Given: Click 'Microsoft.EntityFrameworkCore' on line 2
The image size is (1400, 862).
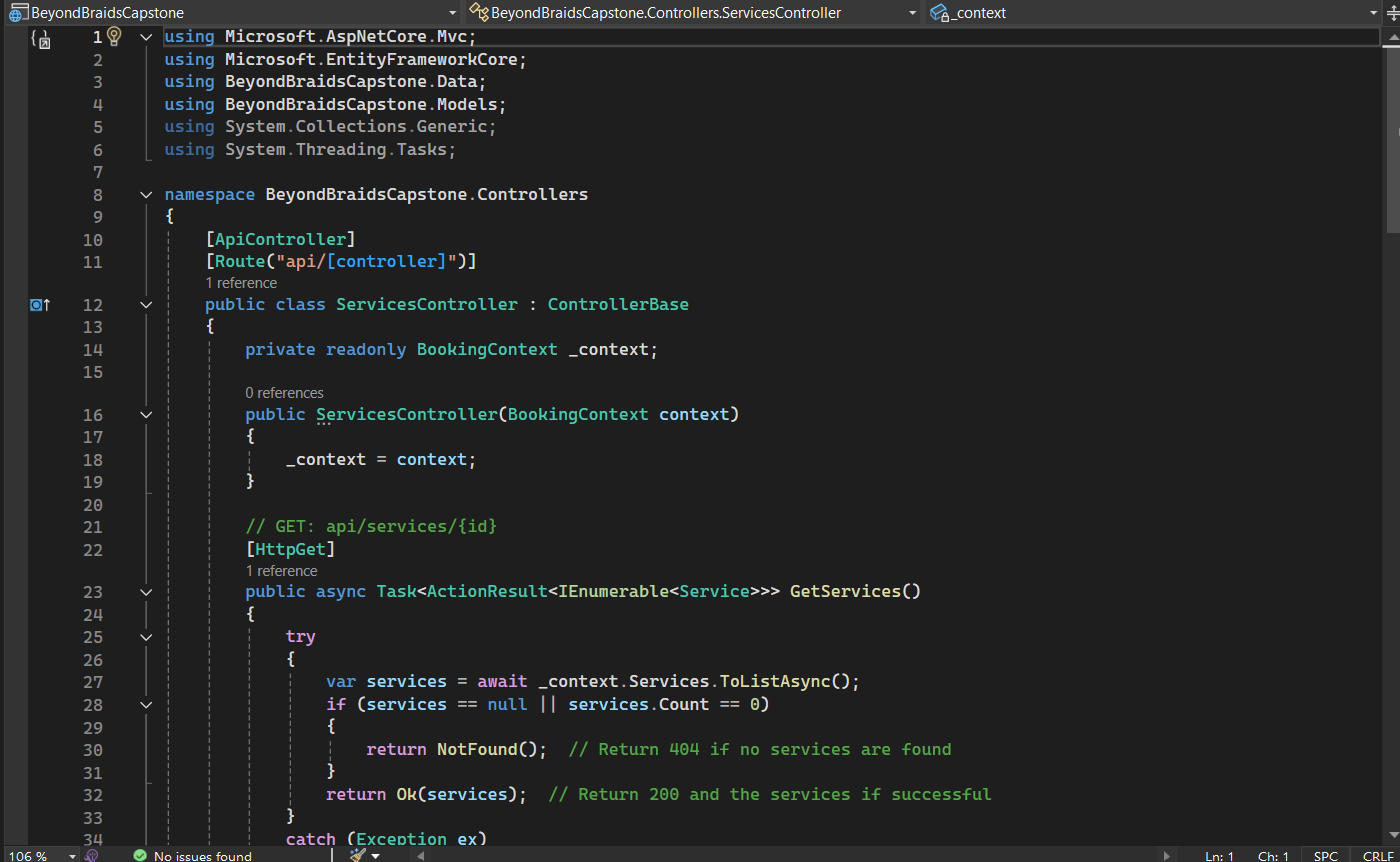Looking at the screenshot, I should 371,59.
